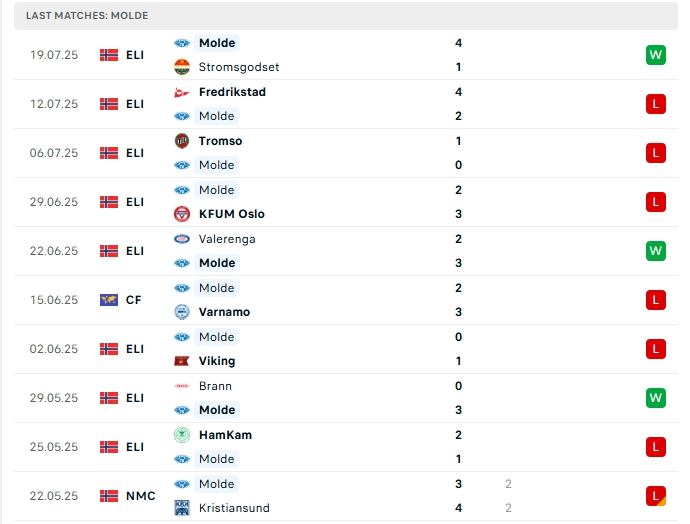Click the KFUM Oslo team logo
Screen dimensions: 690x524
[x=182, y=214]
